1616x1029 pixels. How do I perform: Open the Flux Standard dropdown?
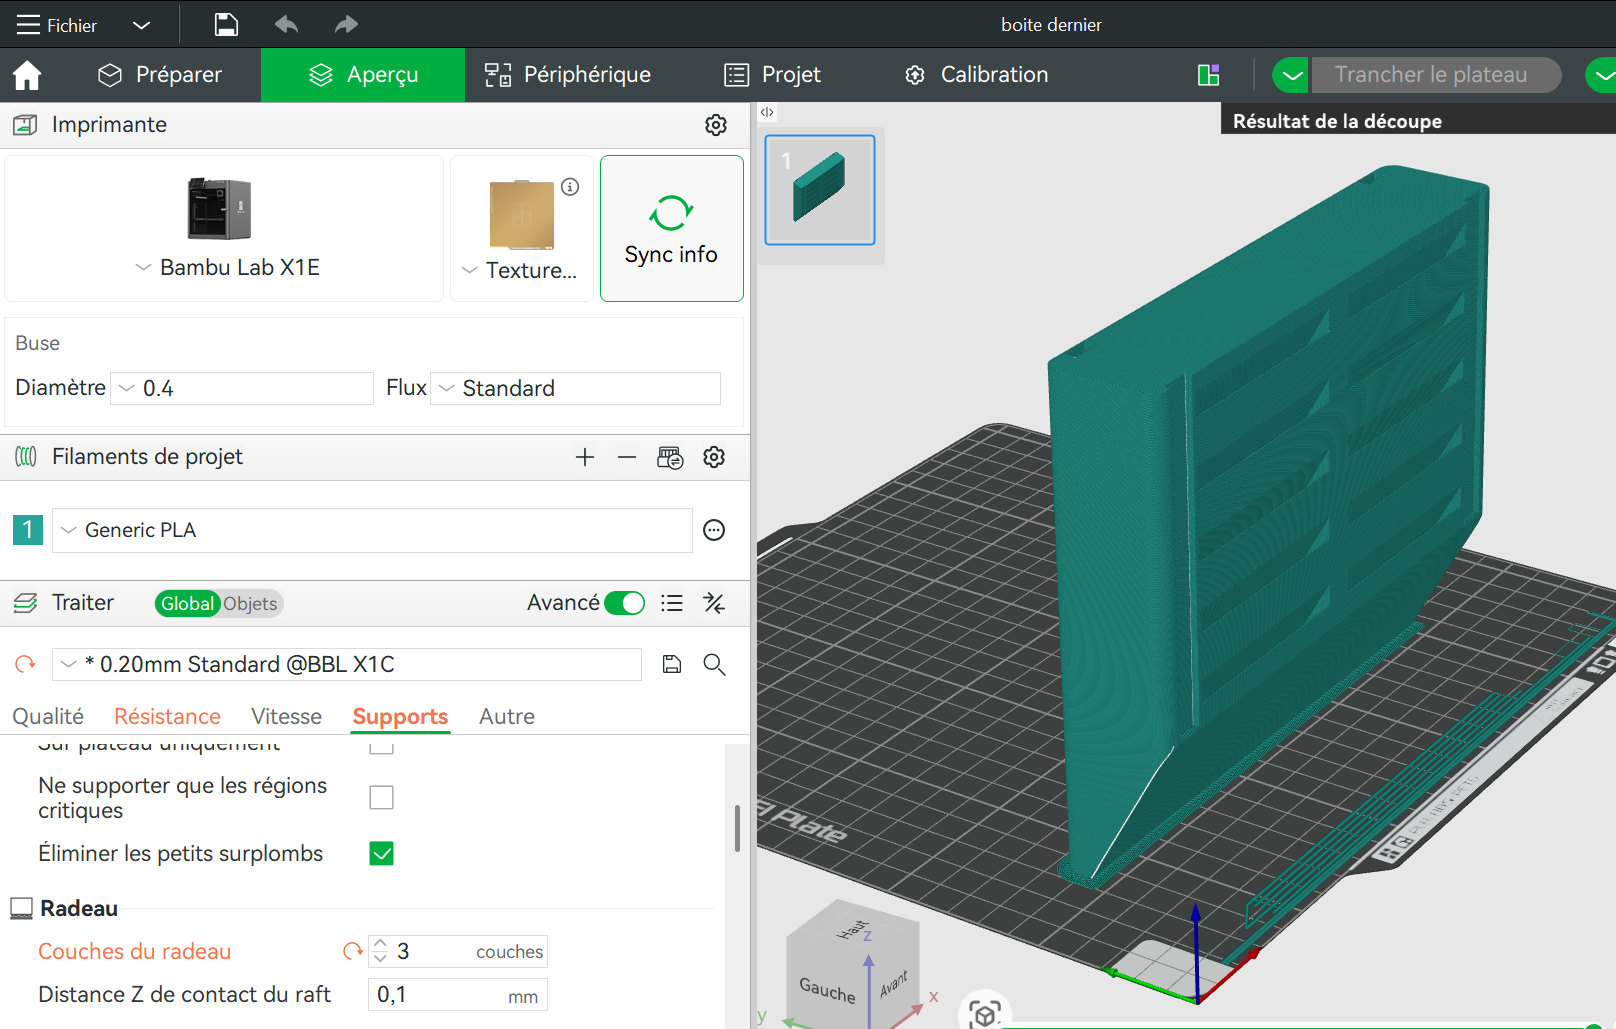point(575,388)
